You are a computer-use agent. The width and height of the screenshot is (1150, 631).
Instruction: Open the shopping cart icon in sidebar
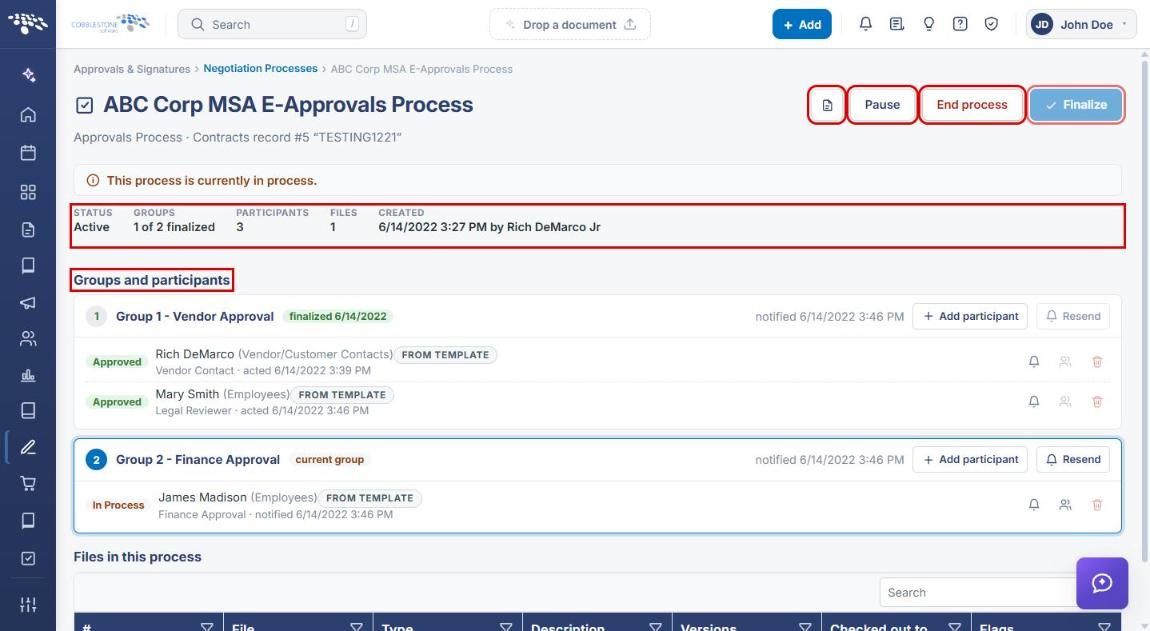(28, 484)
